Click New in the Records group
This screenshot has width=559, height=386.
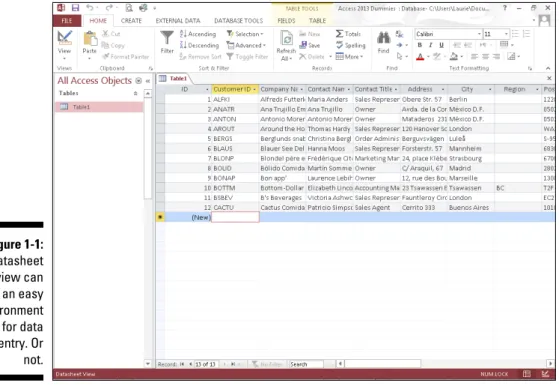point(310,34)
